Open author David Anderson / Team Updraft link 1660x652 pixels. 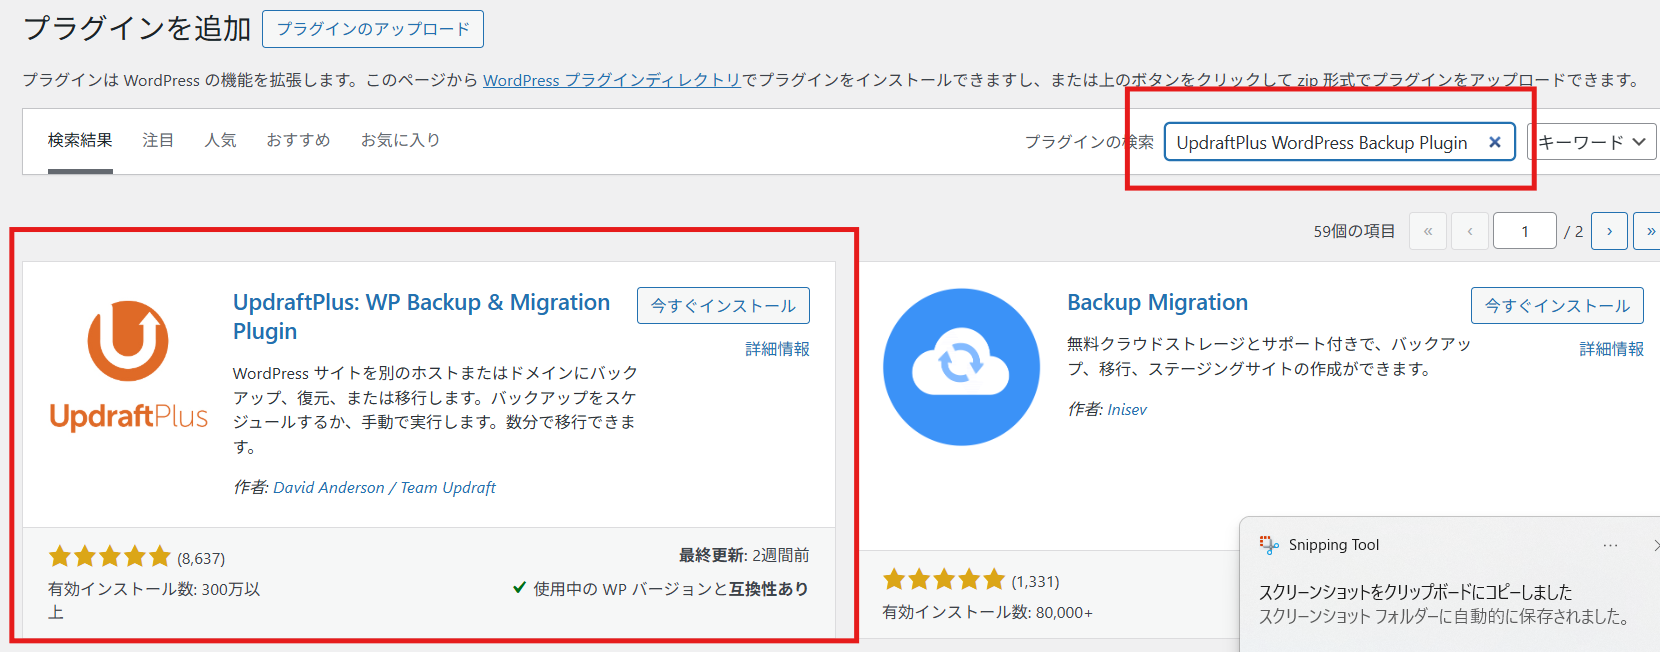coord(384,487)
